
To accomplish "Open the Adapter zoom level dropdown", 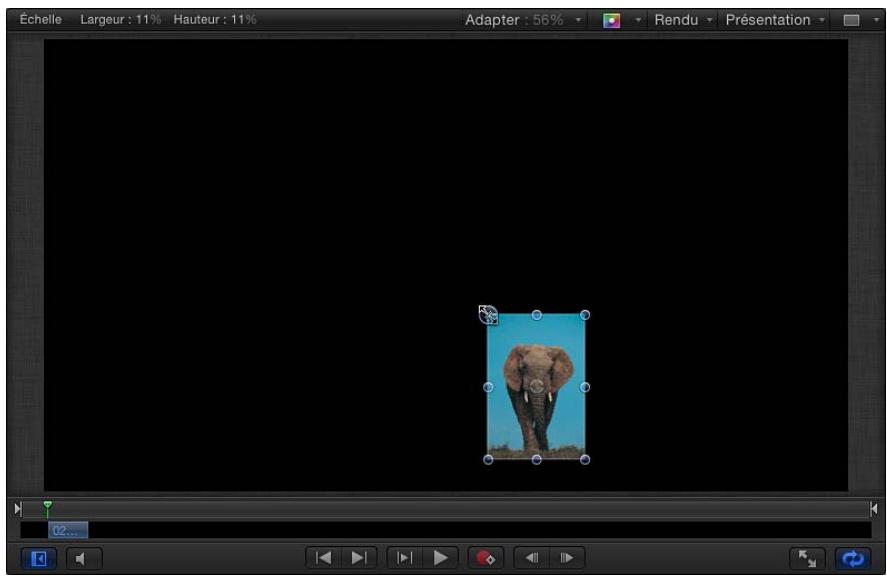I will (523, 20).
